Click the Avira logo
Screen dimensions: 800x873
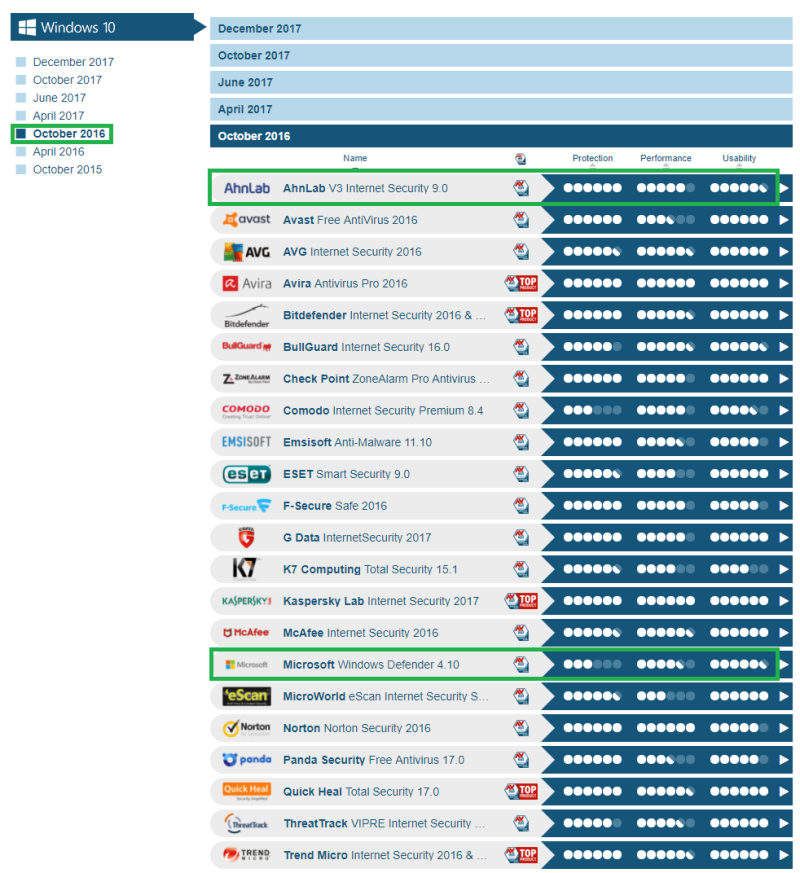(x=247, y=283)
